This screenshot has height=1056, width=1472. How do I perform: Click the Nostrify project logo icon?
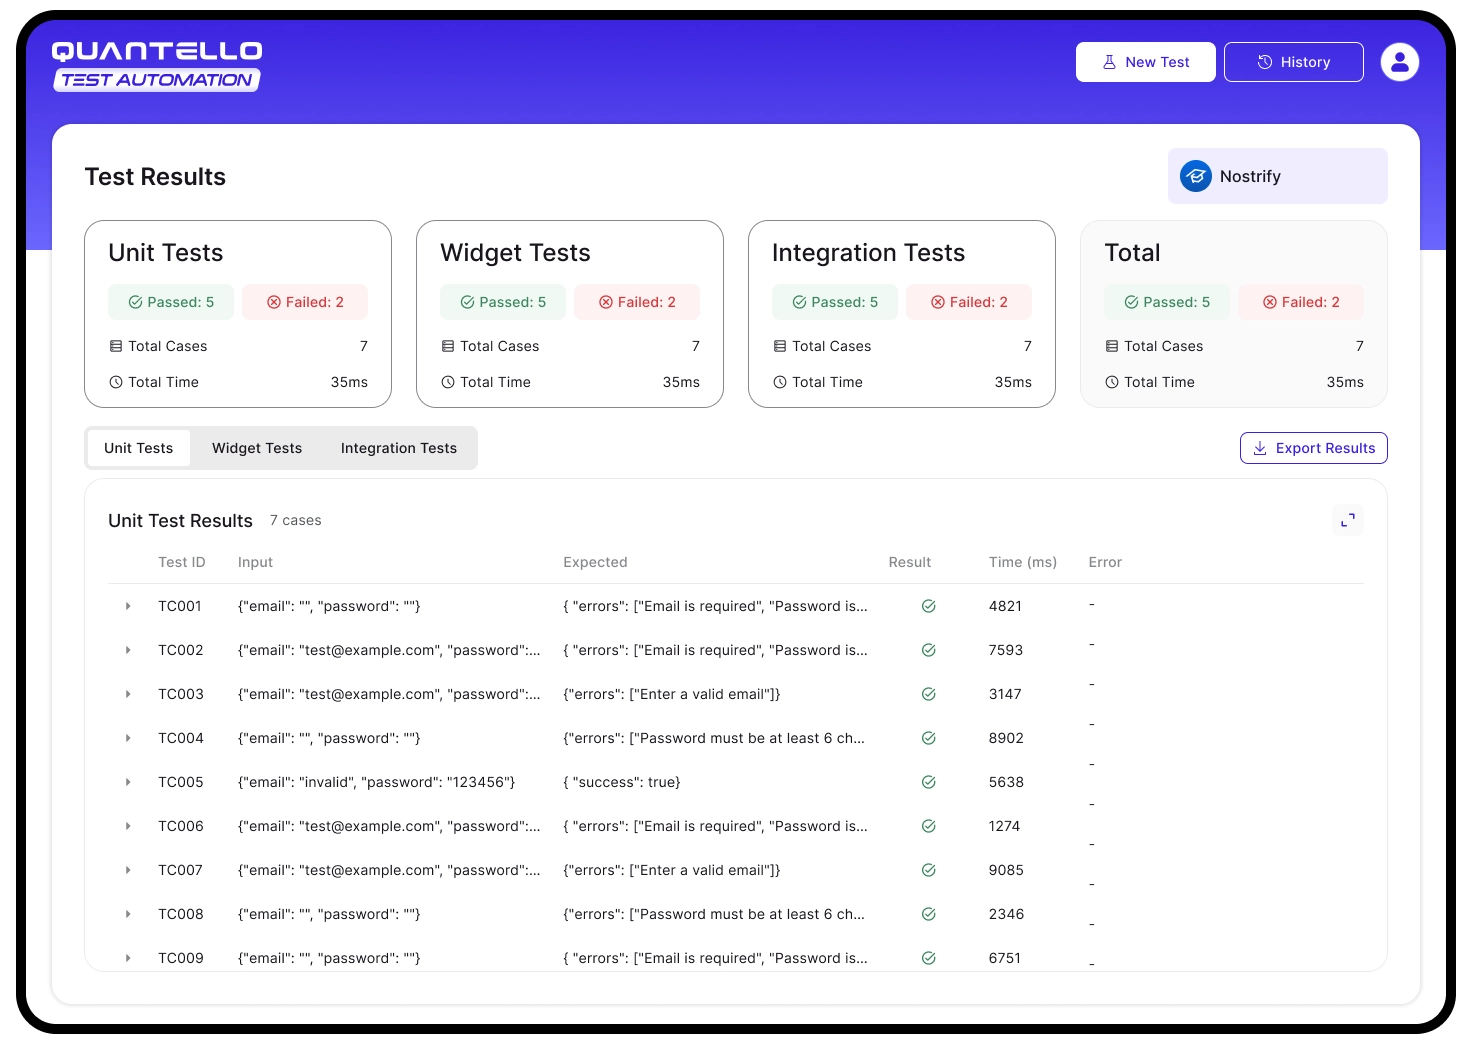tap(1196, 176)
